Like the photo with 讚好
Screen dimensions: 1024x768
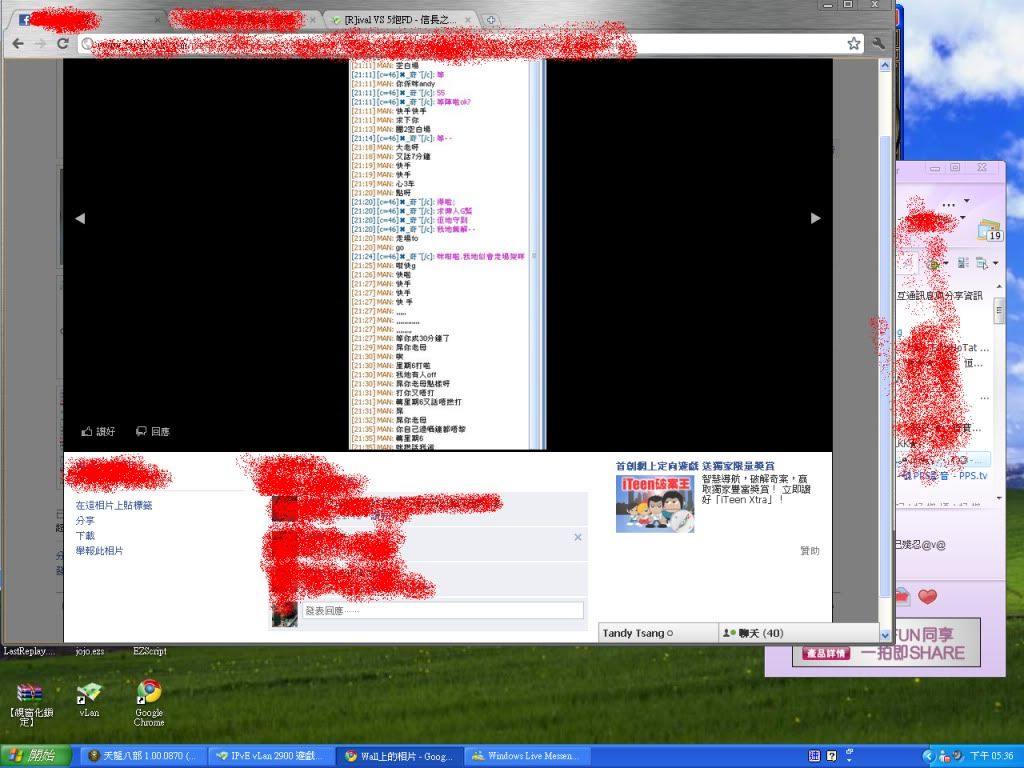[99, 431]
